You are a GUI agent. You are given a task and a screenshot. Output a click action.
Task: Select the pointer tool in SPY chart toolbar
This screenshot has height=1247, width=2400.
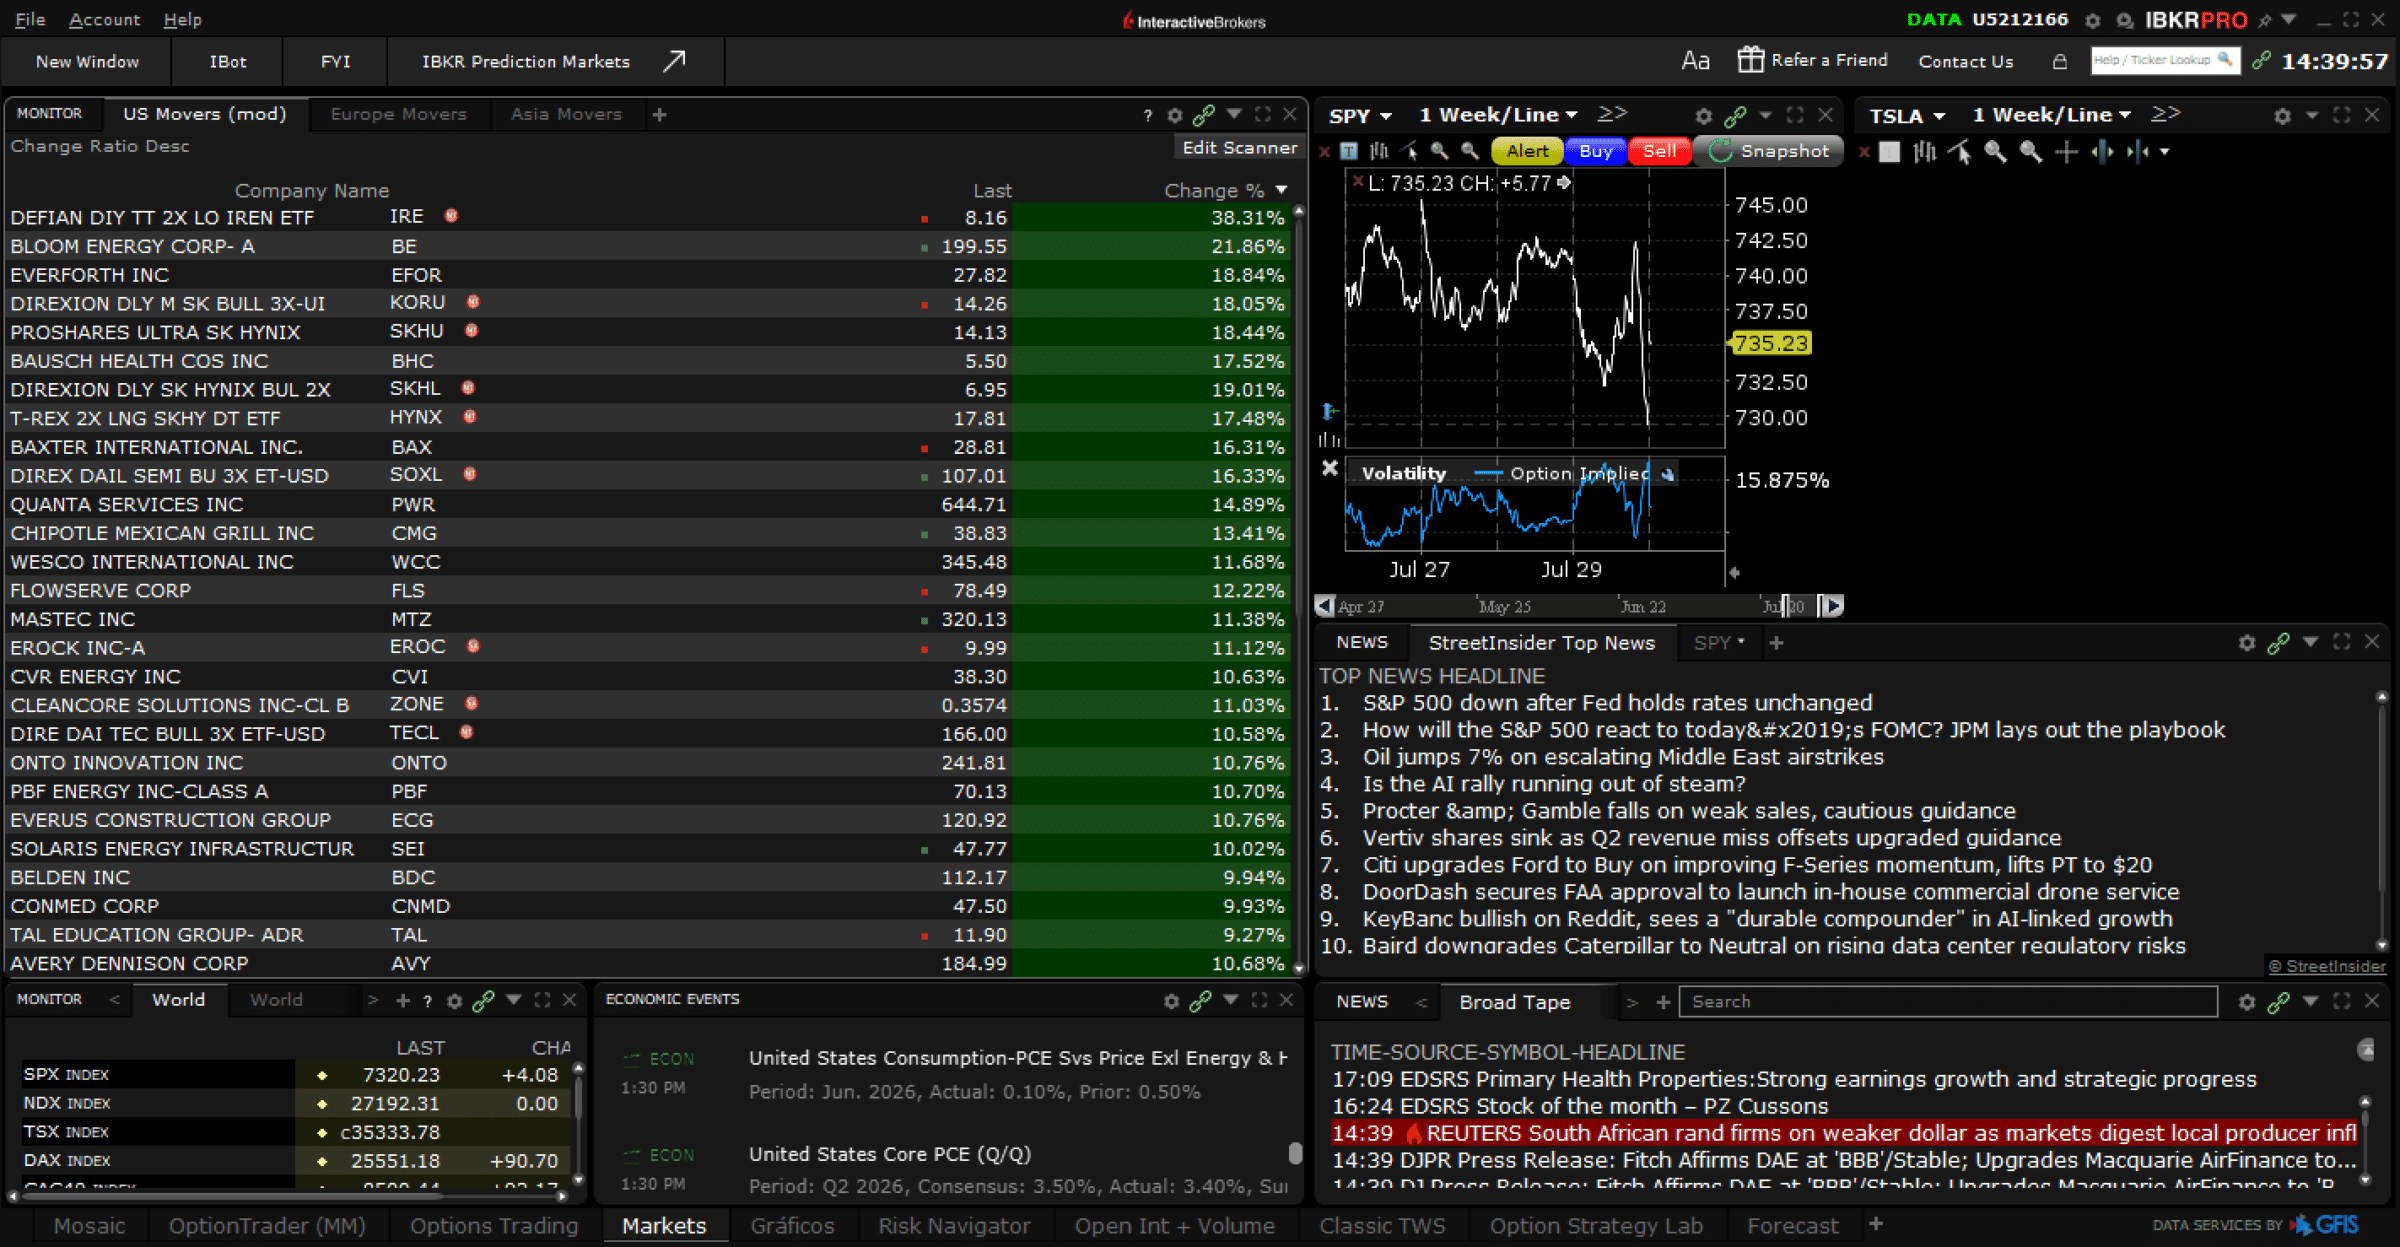1410,151
